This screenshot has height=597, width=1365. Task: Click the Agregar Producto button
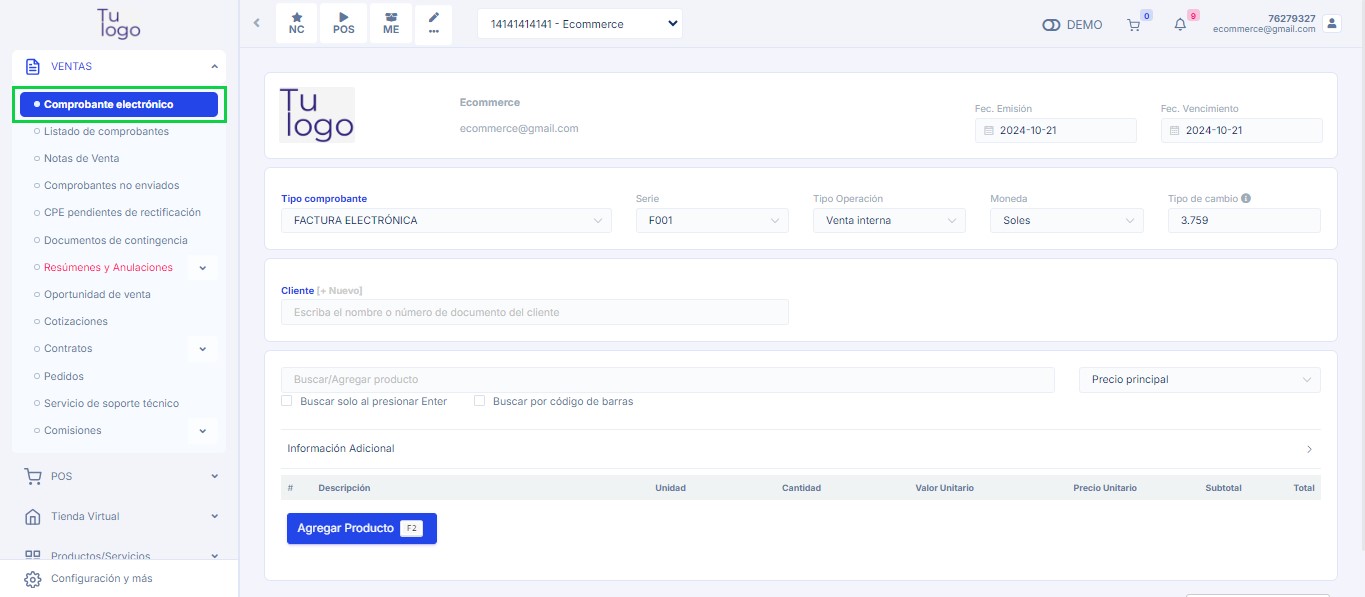[x=361, y=528]
